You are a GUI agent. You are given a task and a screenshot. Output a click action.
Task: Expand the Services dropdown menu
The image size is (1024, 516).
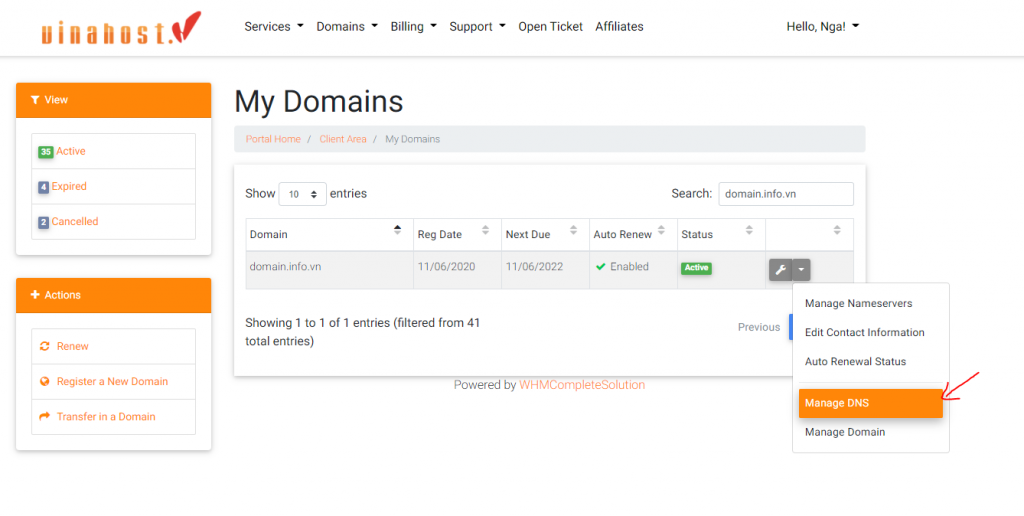tap(273, 27)
